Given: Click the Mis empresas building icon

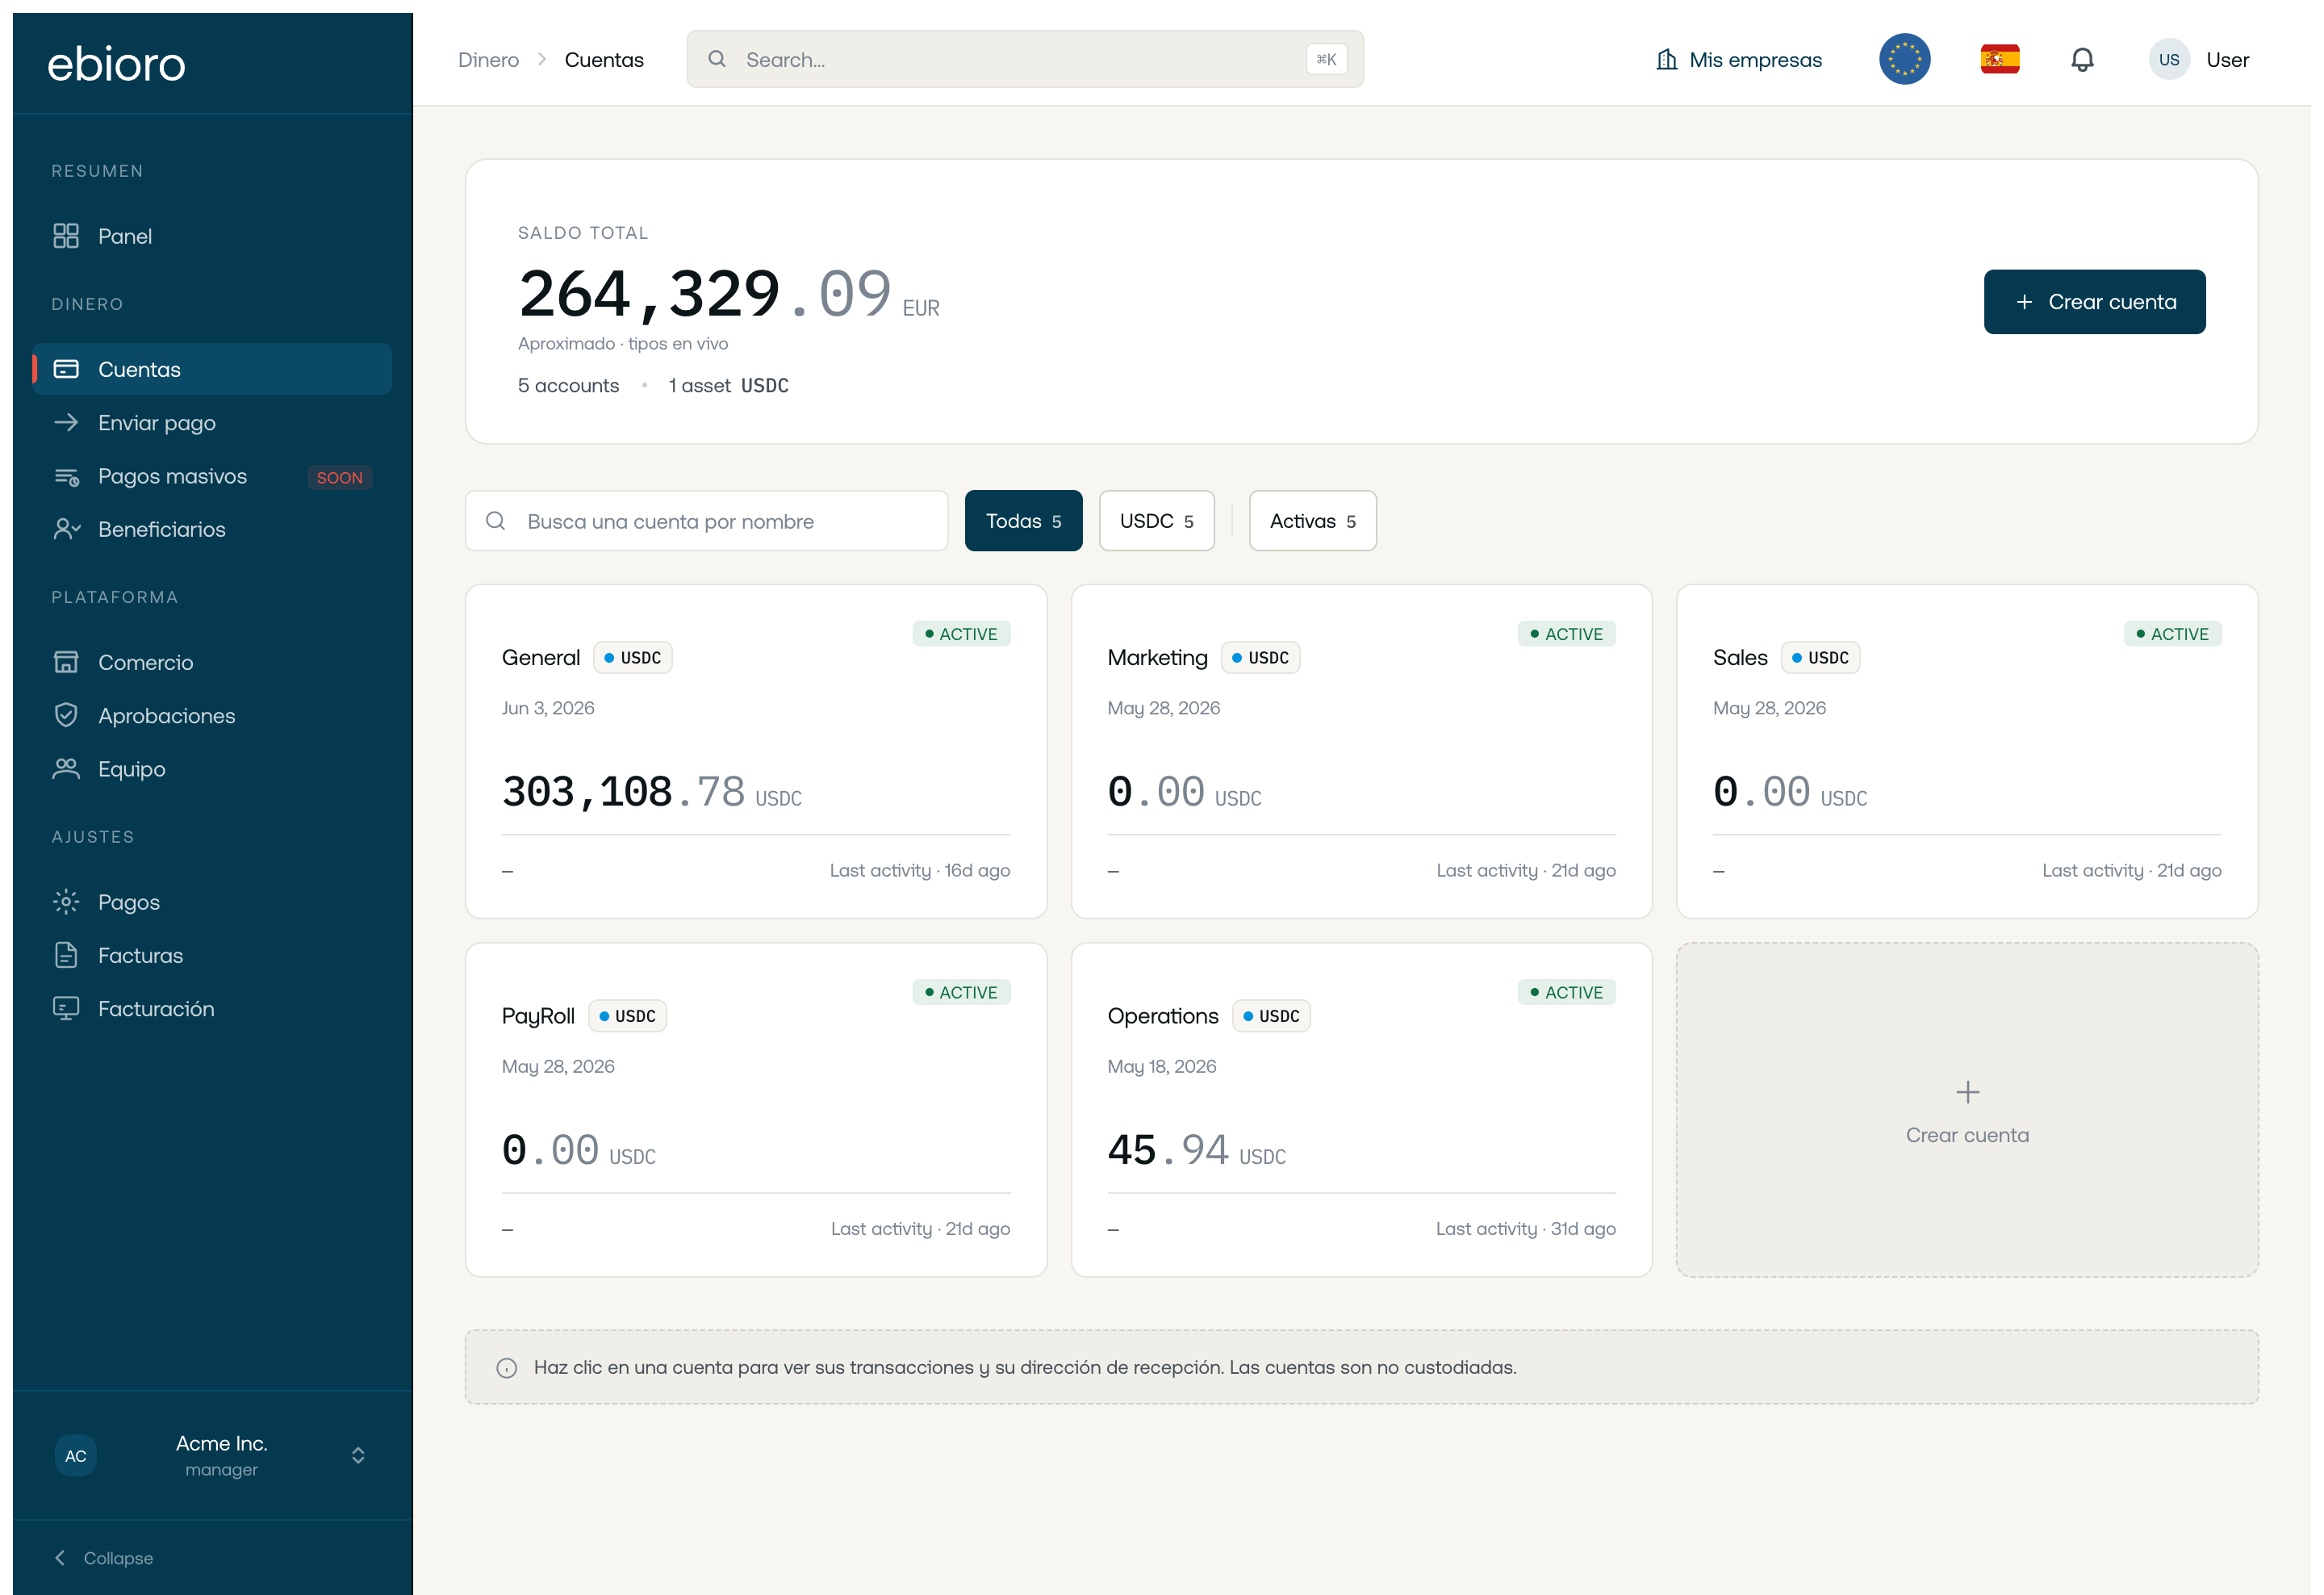Looking at the screenshot, I should click(x=1666, y=59).
